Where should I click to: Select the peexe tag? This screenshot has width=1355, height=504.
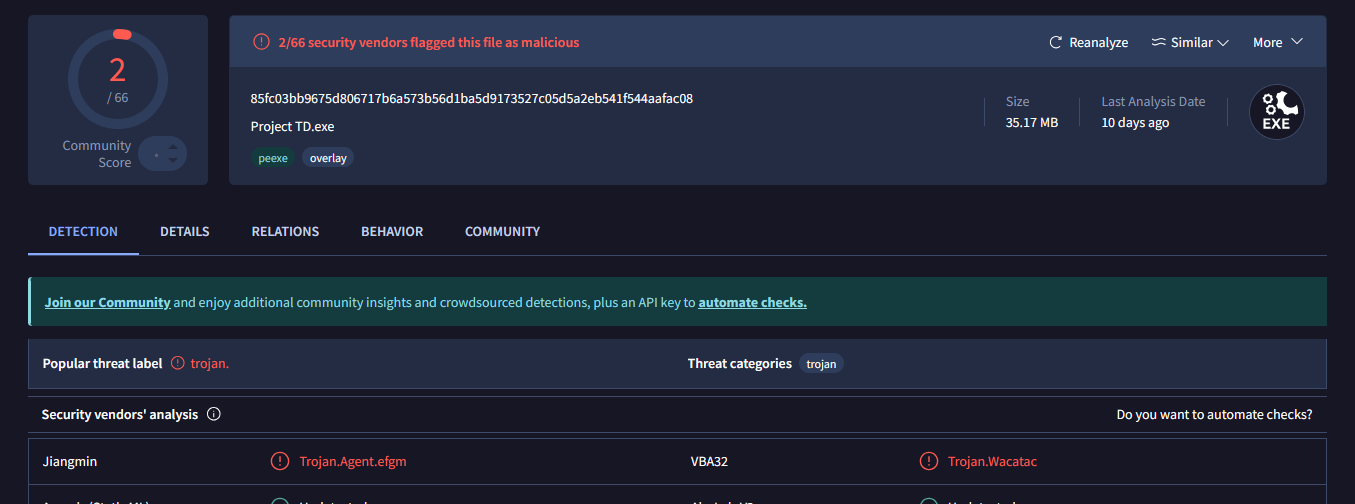273,158
